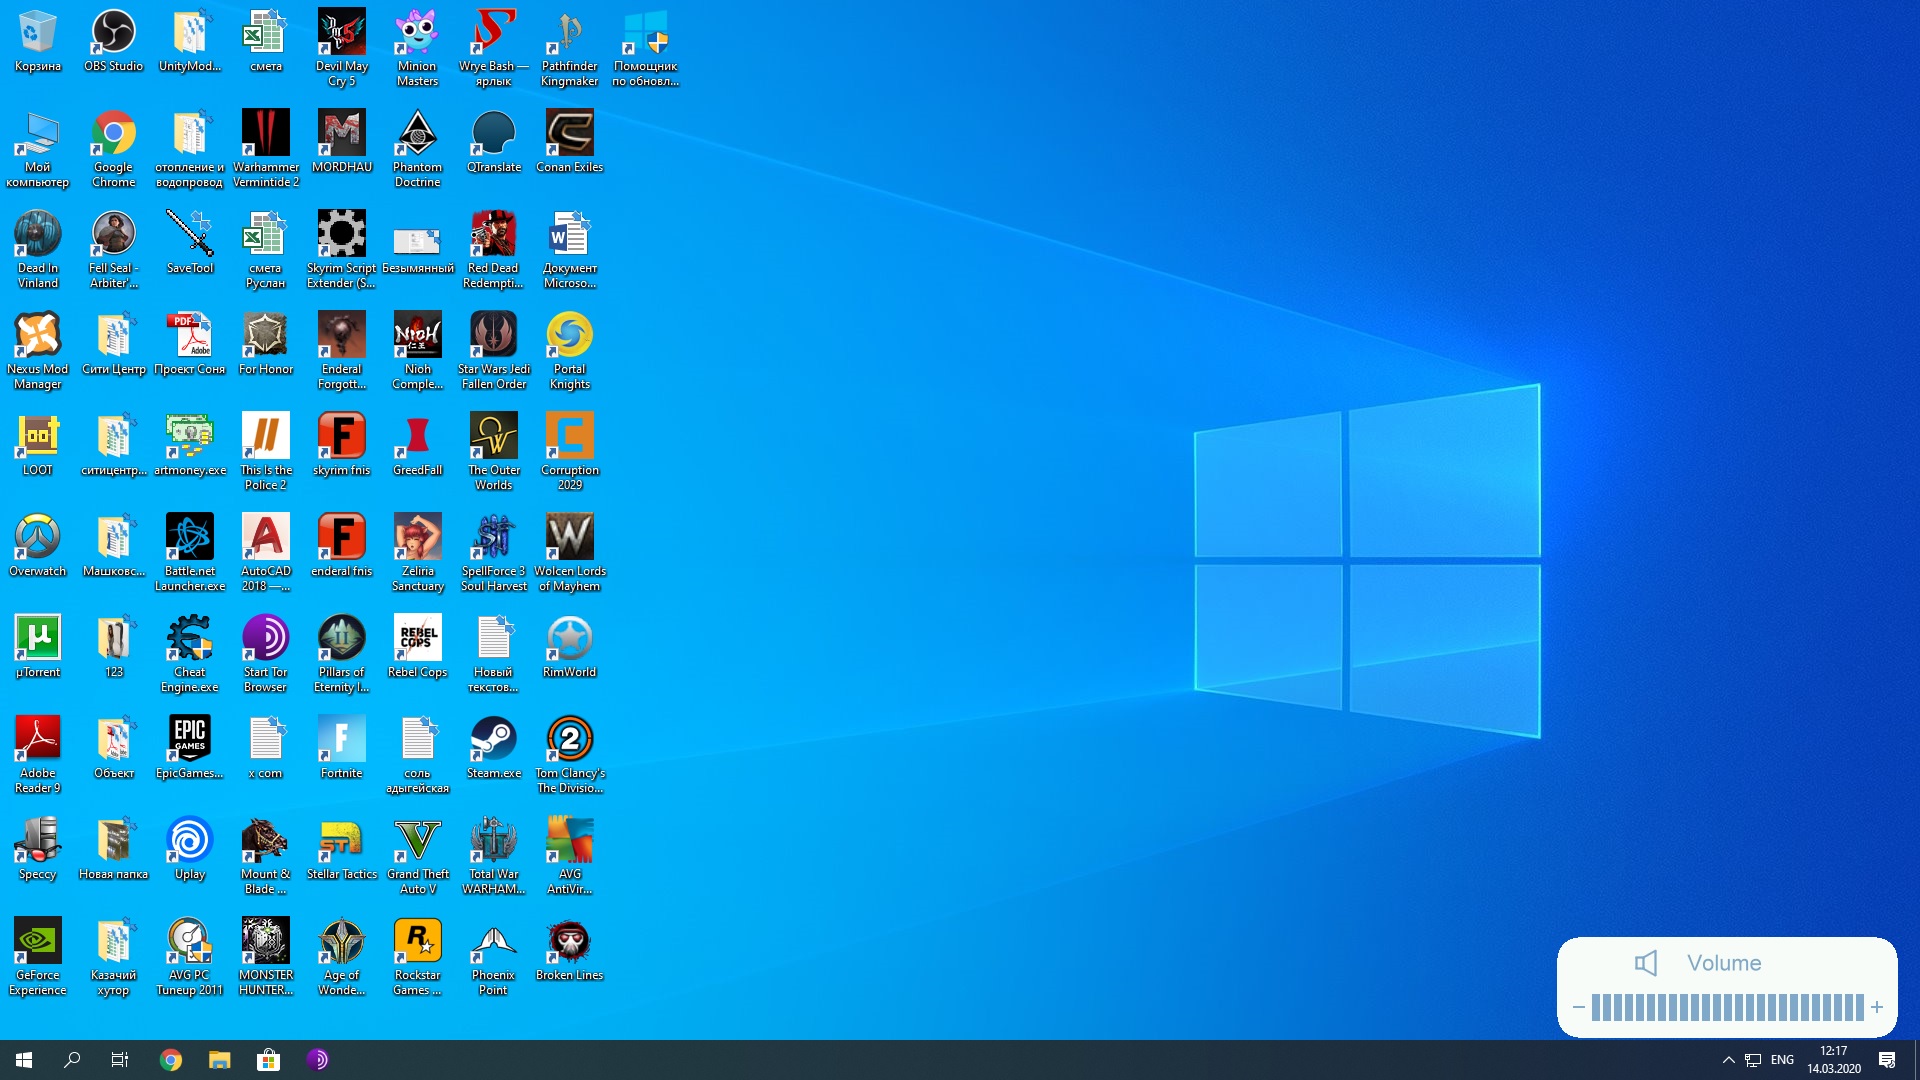1920x1080 pixels.
Task: Open Minion Masters desktop shortcut
Action: 417,48
